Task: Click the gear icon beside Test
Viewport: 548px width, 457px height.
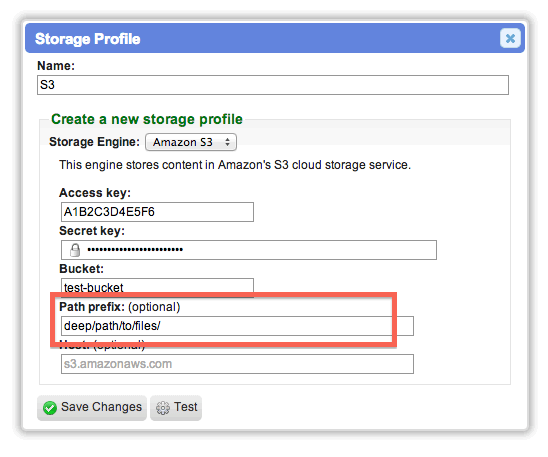Action: 163,408
